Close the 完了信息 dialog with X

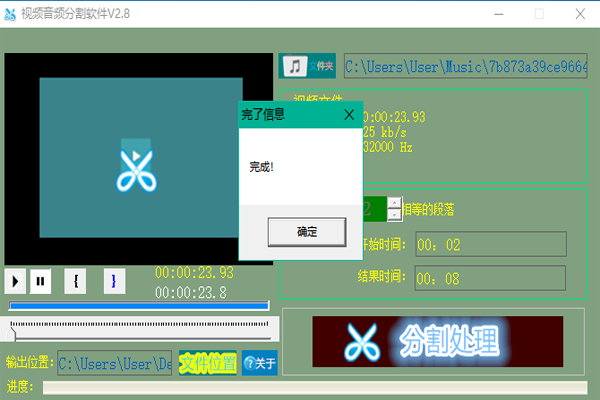[349, 115]
